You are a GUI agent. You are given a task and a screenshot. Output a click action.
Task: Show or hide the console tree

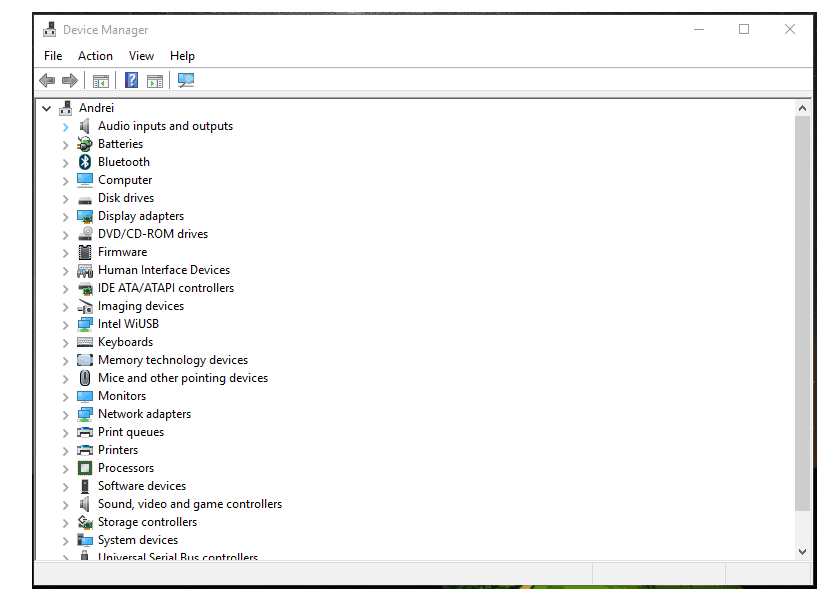pyautogui.click(x=100, y=81)
